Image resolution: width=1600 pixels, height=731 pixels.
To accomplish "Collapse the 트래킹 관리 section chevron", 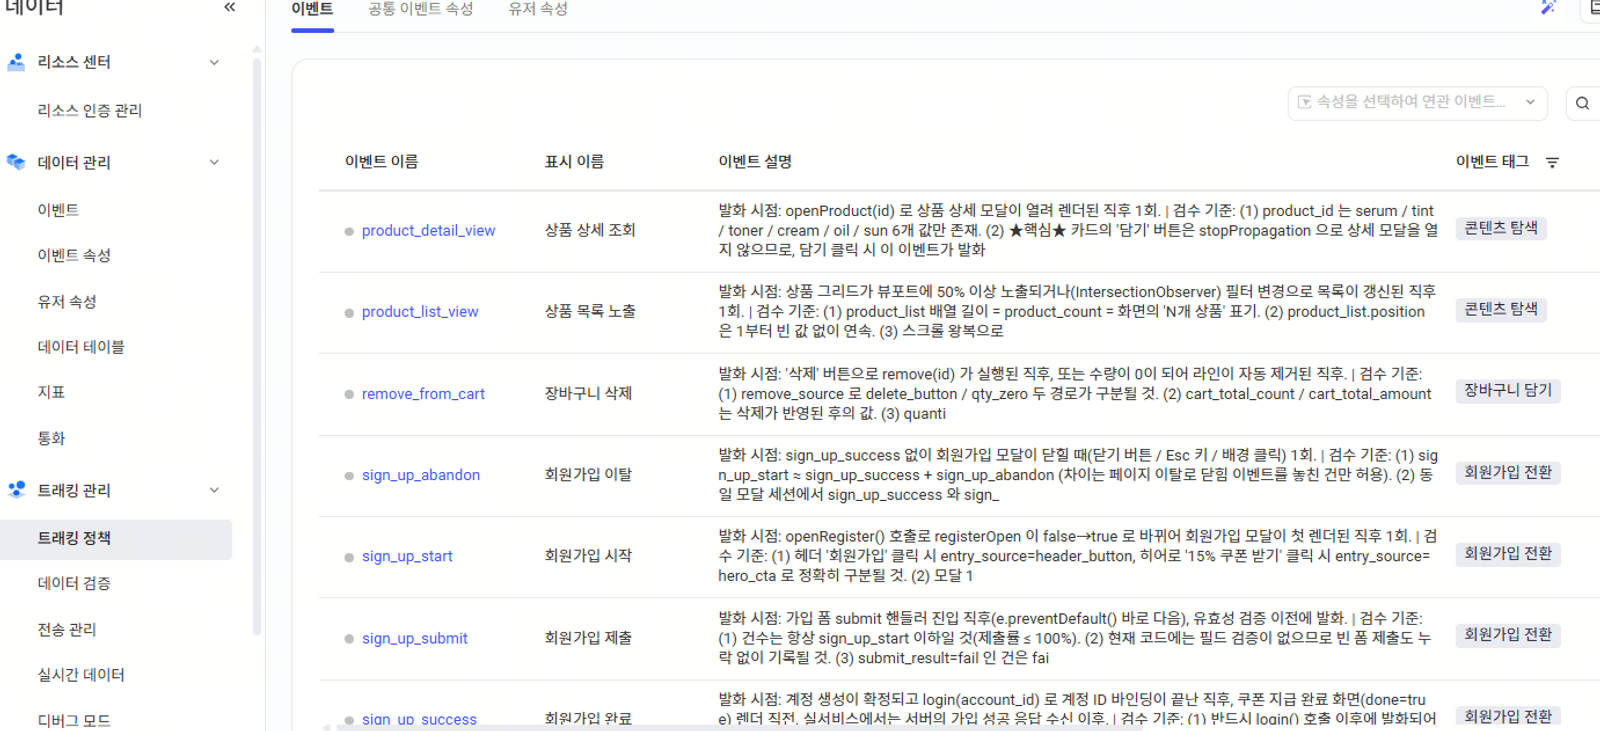I will (x=214, y=490).
